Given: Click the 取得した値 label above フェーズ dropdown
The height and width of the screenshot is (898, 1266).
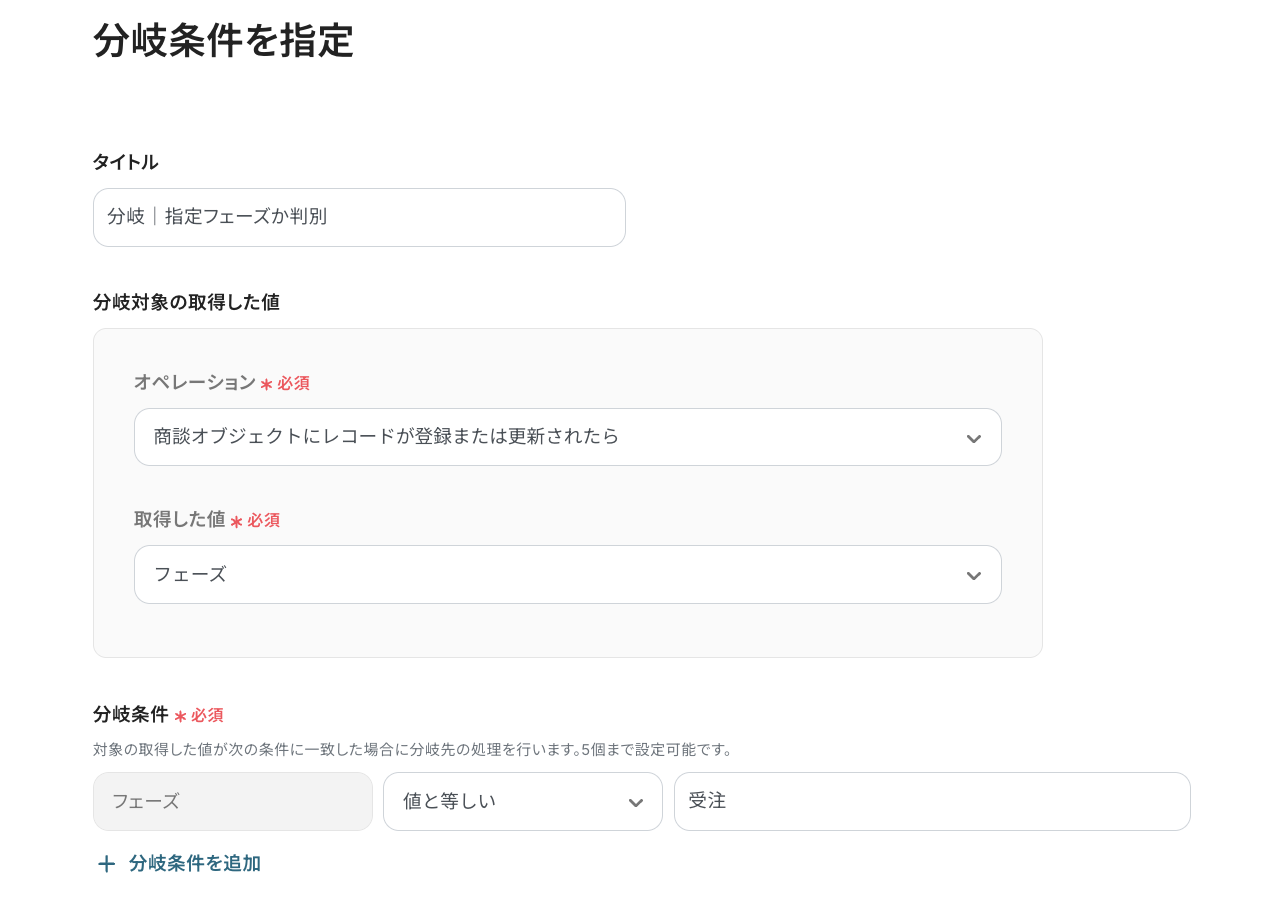Looking at the screenshot, I should 180,519.
